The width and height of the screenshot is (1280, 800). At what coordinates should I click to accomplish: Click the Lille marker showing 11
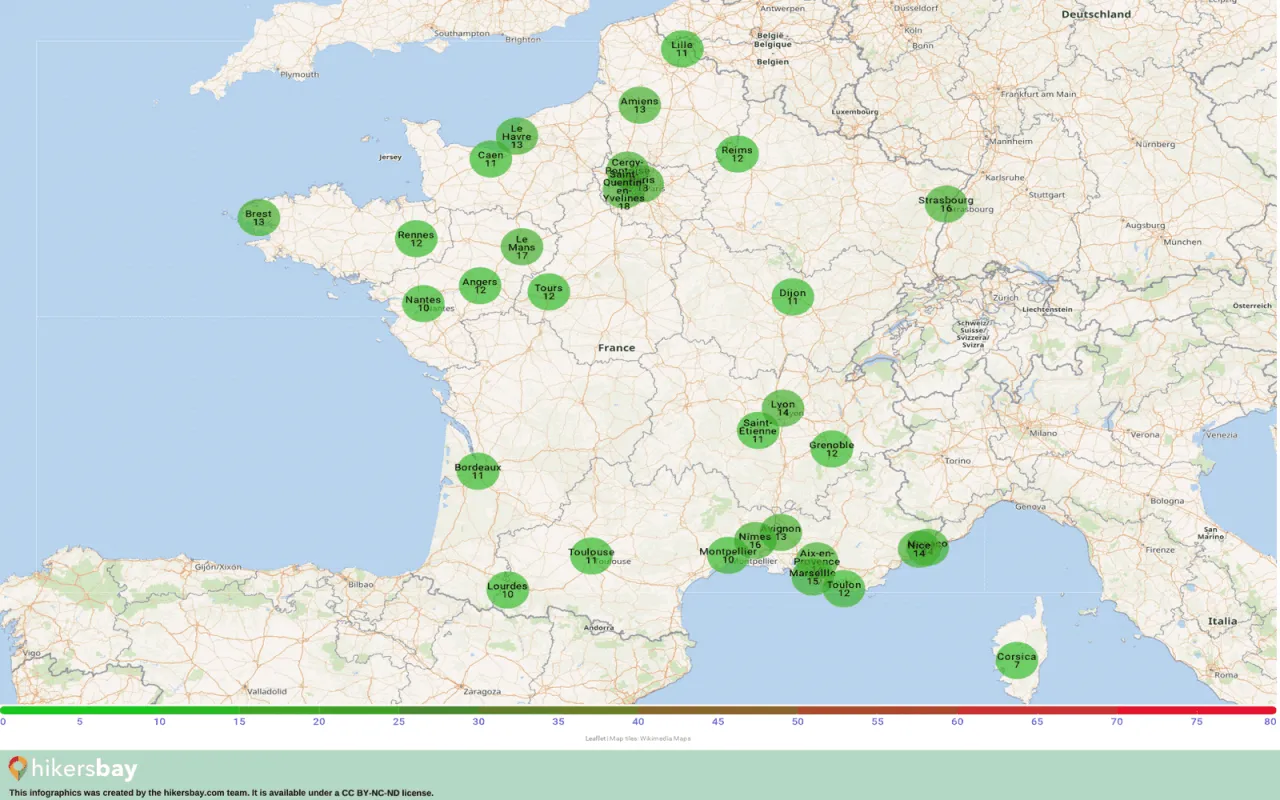point(682,48)
